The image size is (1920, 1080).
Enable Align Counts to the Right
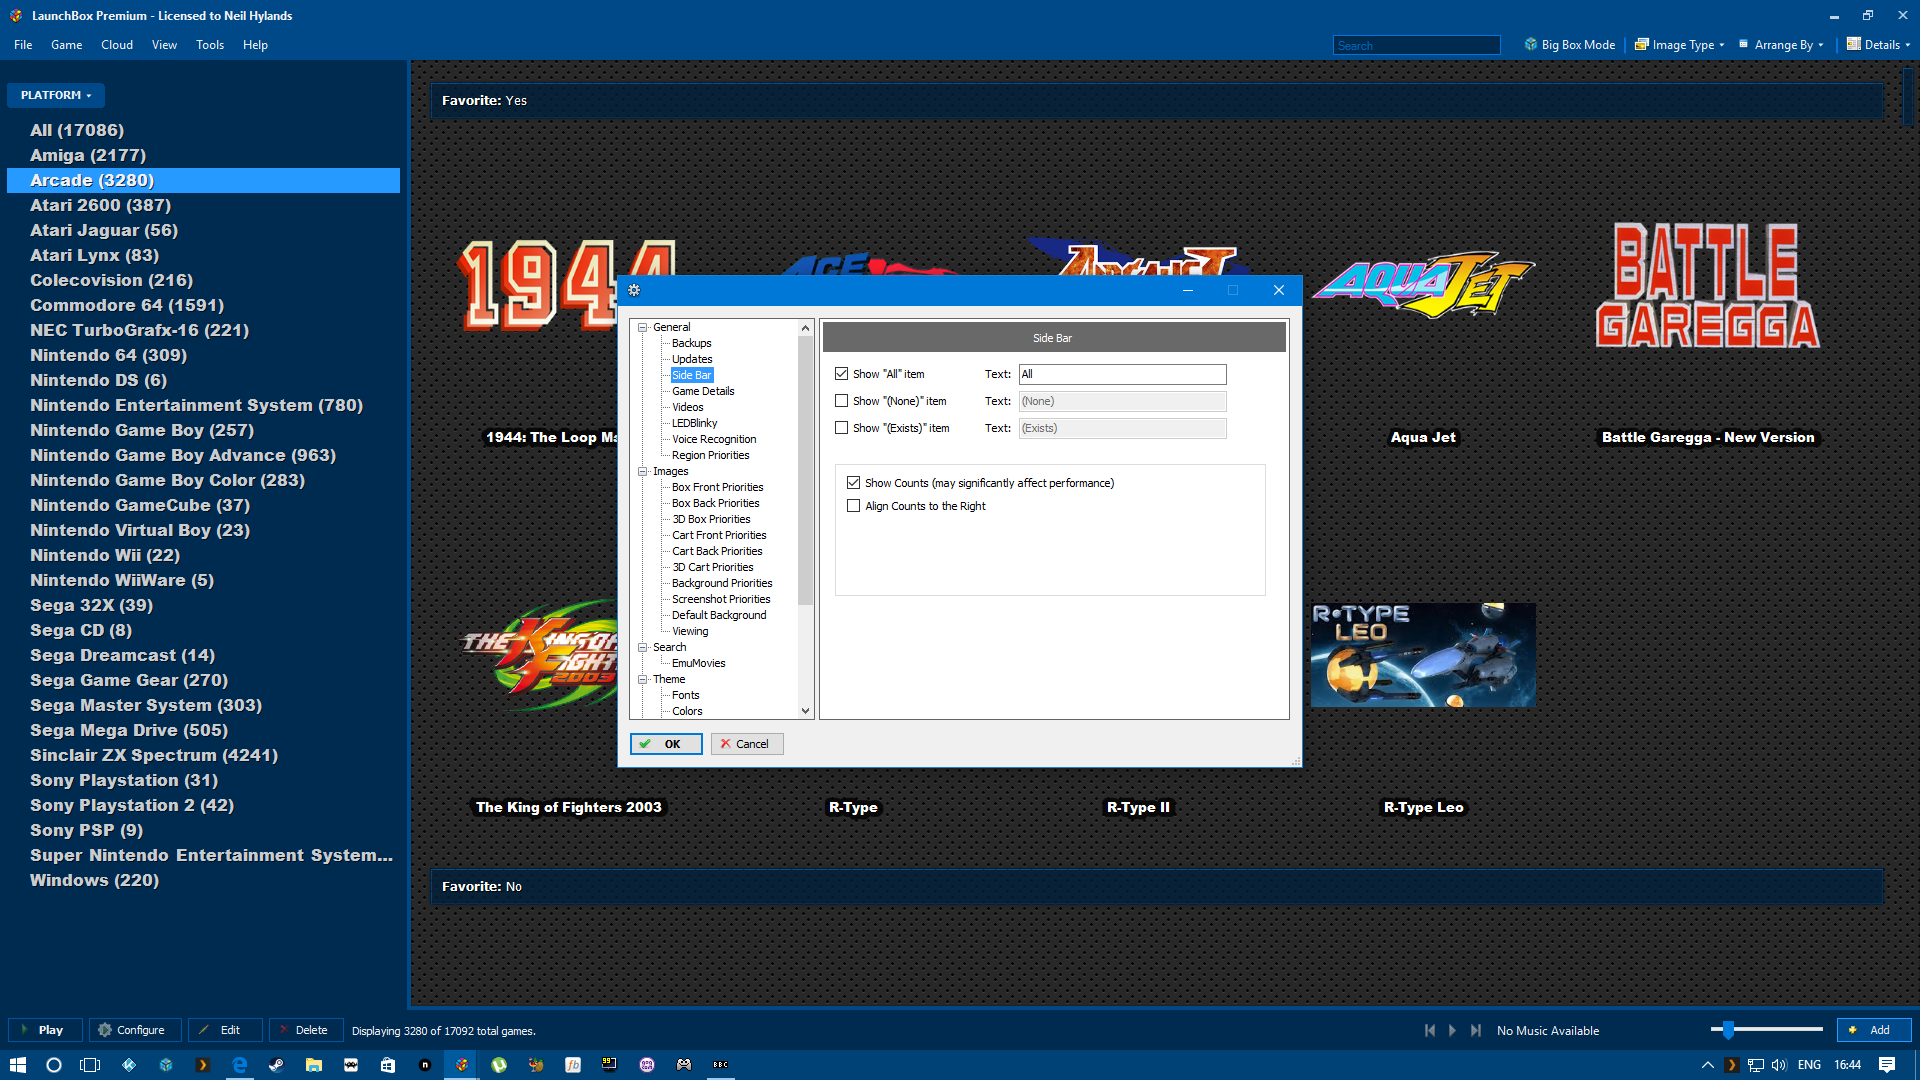click(853, 506)
